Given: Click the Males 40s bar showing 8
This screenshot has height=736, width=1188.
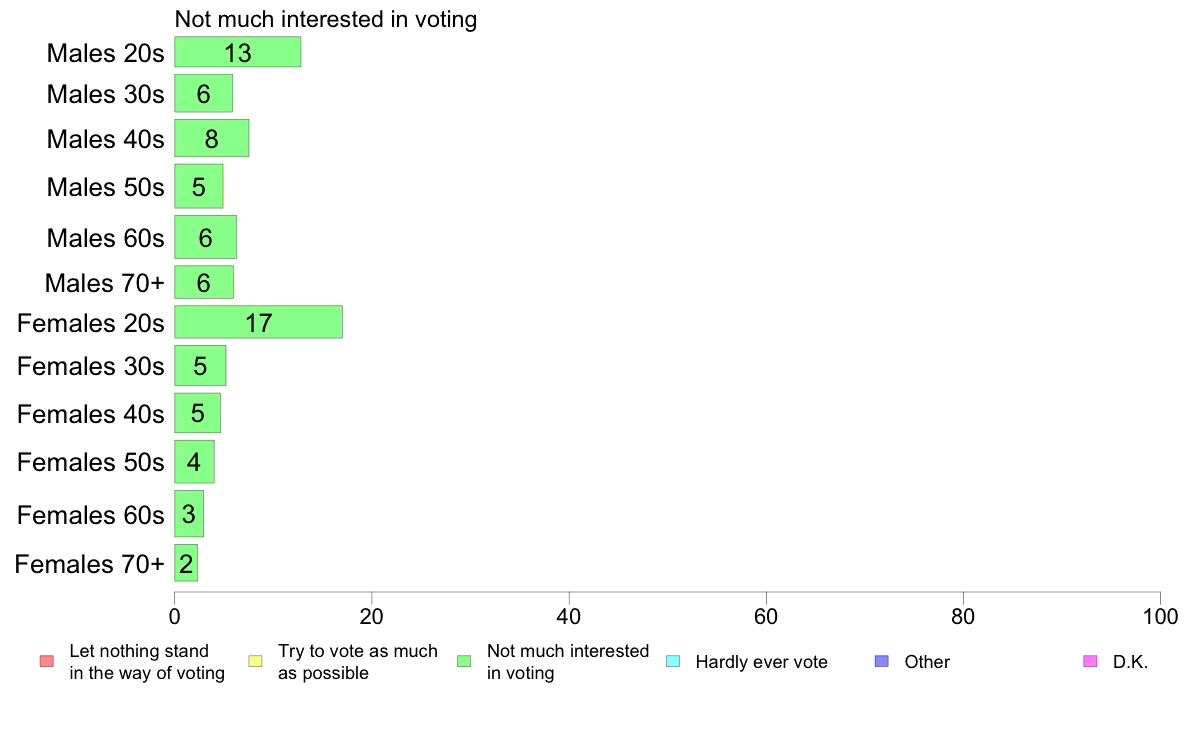Looking at the screenshot, I should pyautogui.click(x=211, y=138).
